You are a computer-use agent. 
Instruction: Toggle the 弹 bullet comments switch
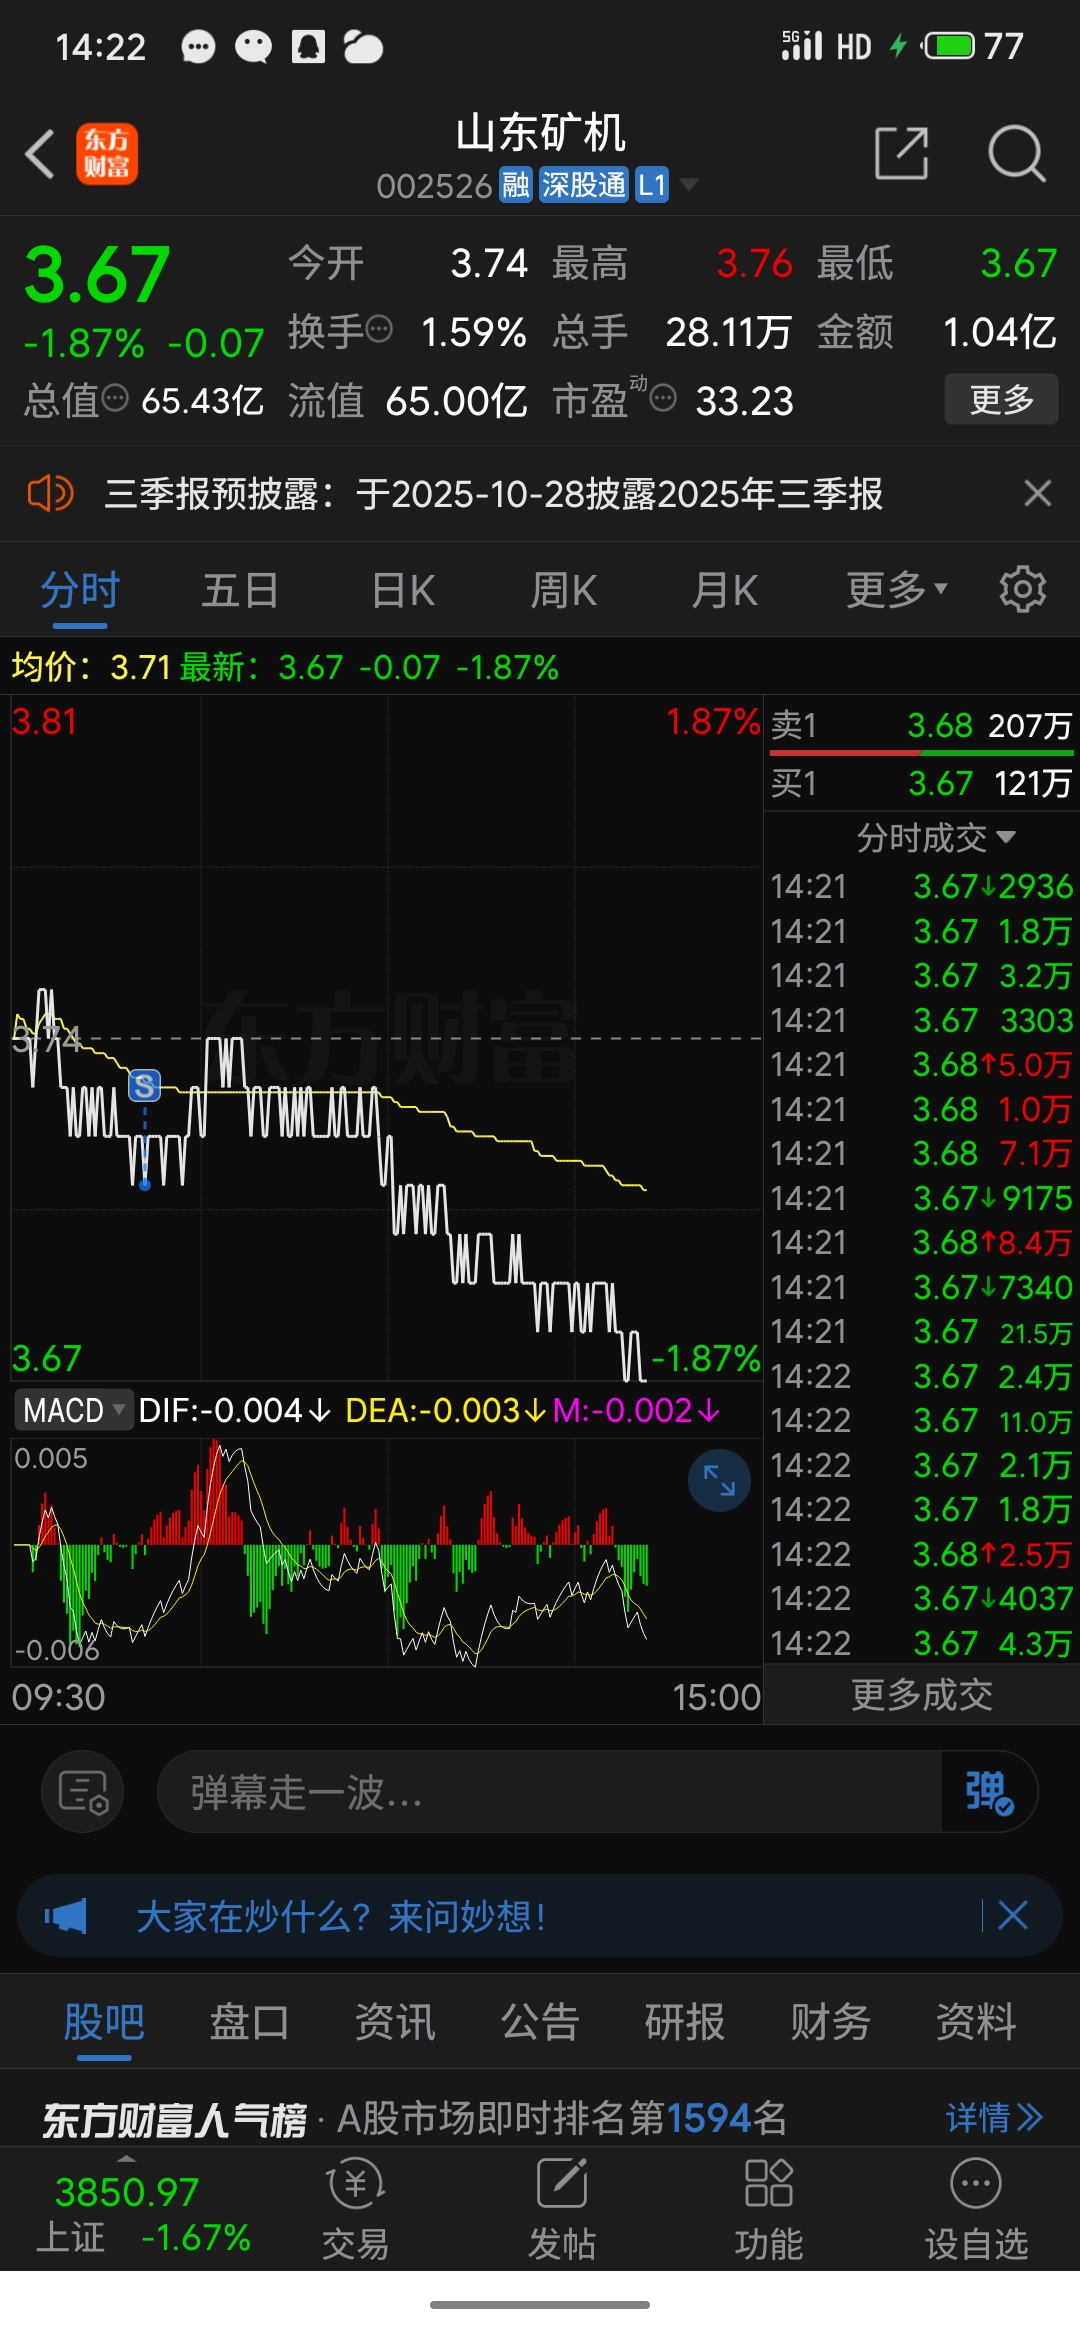989,1791
